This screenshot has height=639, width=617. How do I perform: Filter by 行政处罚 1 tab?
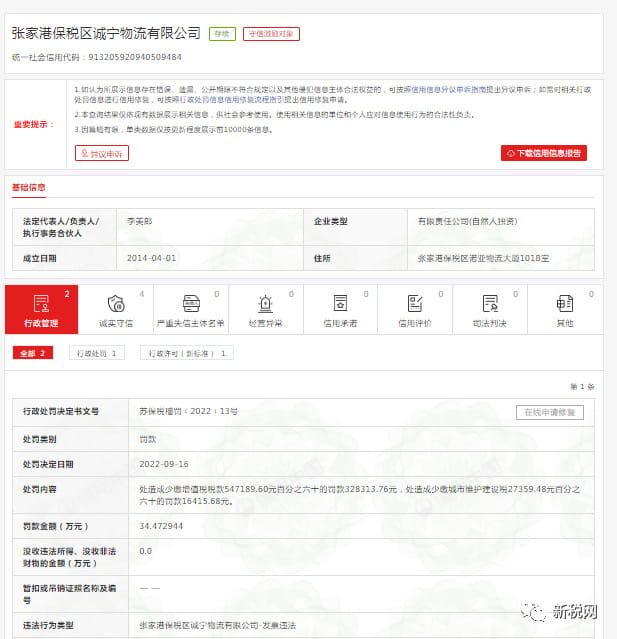pos(98,353)
